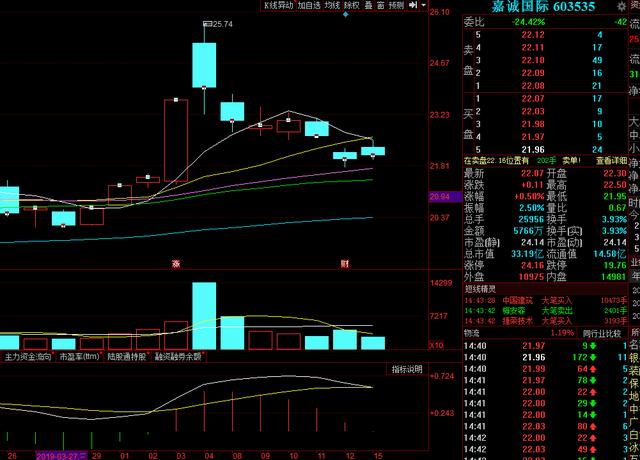Toggle the 均线 moving average display
This screenshot has width=640, height=460.
point(332,5)
